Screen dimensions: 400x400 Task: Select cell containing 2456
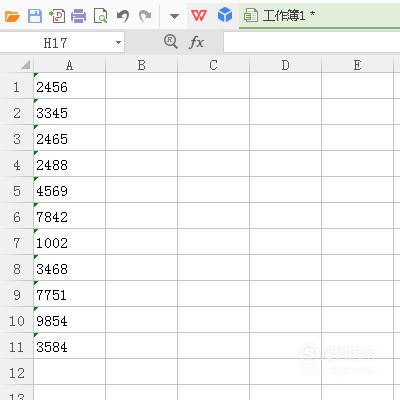[x=69, y=87]
